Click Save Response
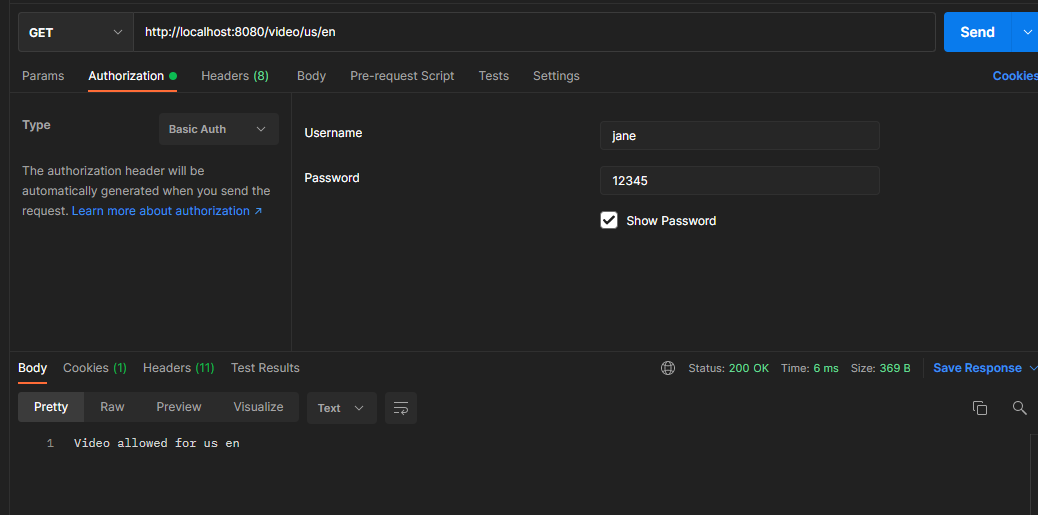The height and width of the screenshot is (515, 1038). click(x=977, y=368)
